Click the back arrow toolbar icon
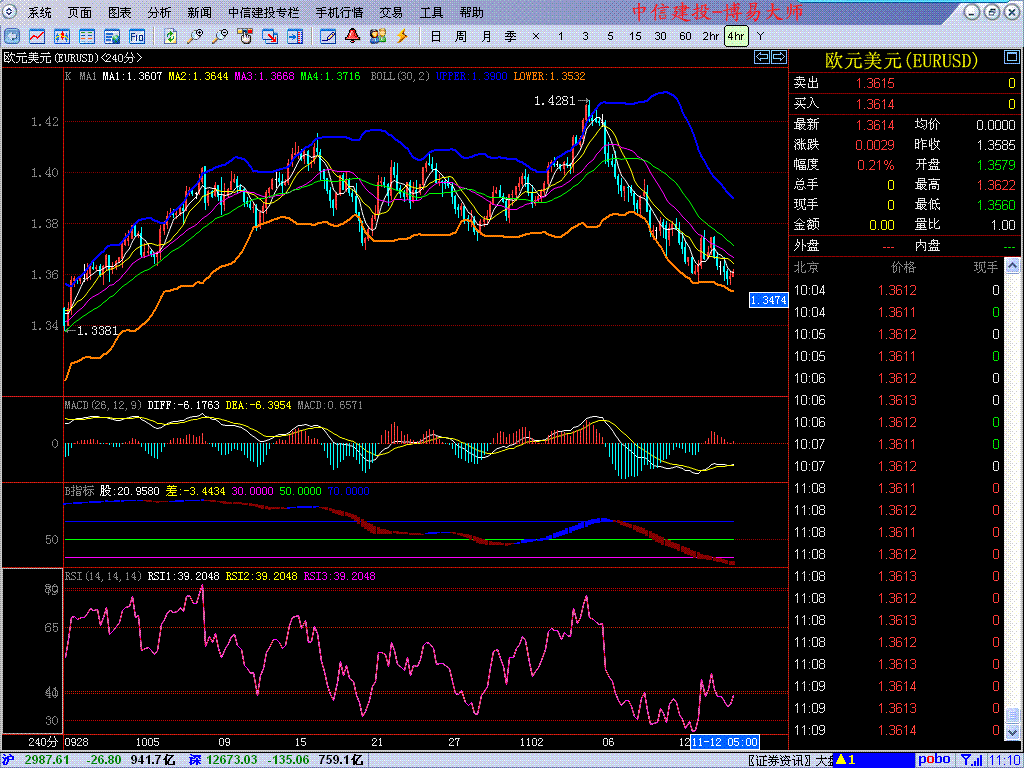1024x768 pixels. (12, 36)
